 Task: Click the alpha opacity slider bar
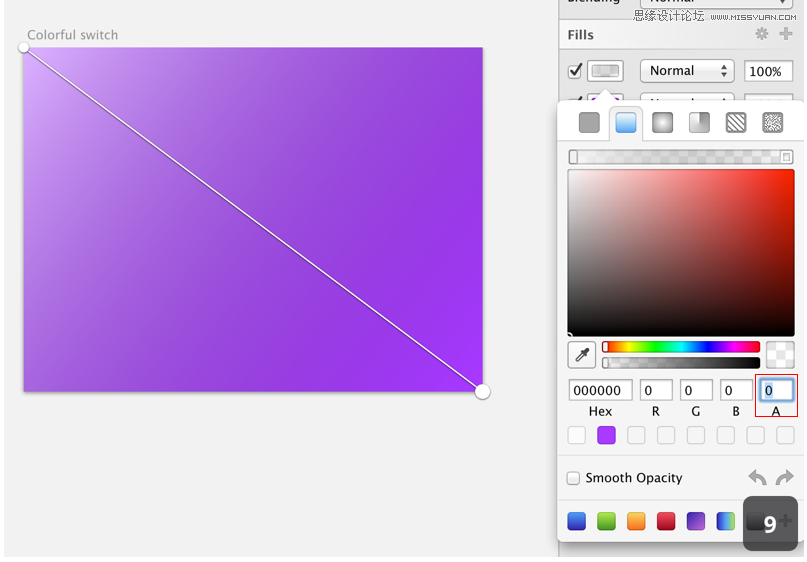click(681, 362)
